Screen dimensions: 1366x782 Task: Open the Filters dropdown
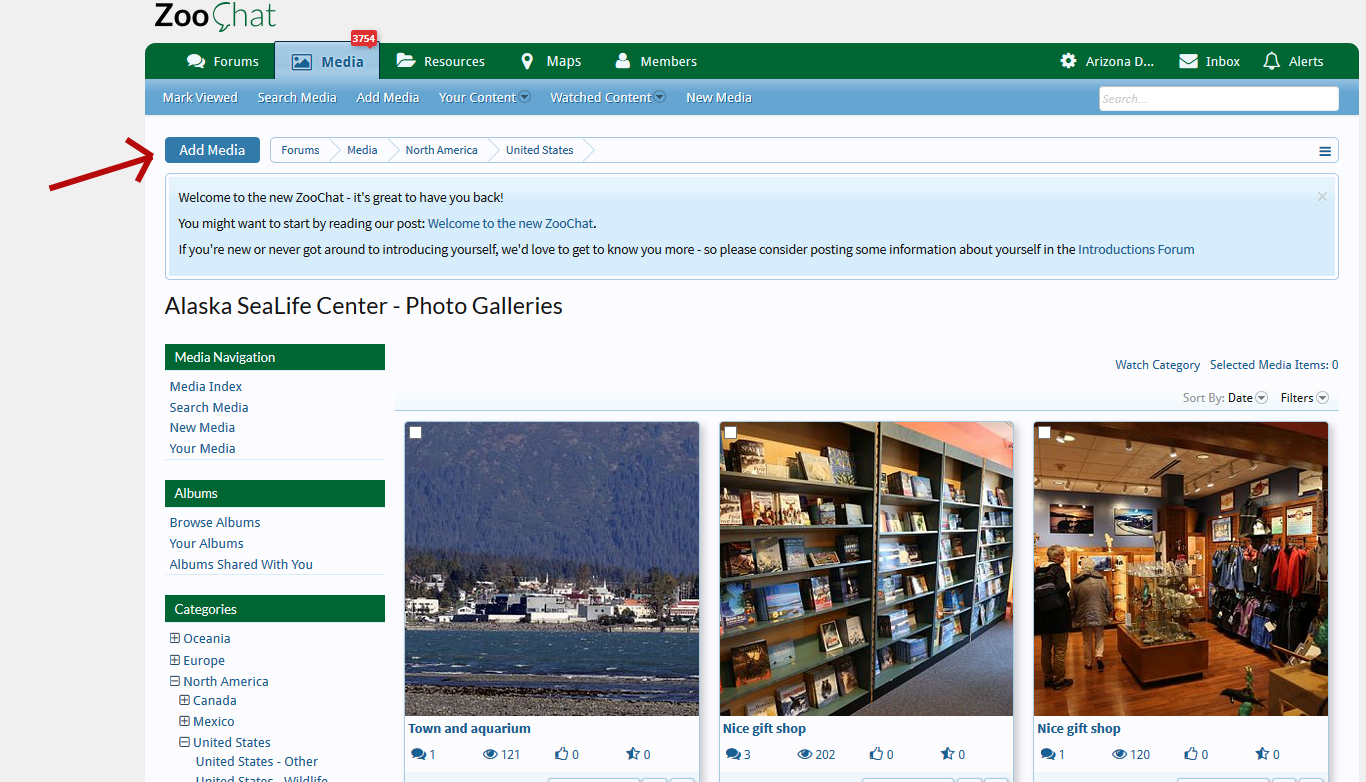coord(1304,398)
